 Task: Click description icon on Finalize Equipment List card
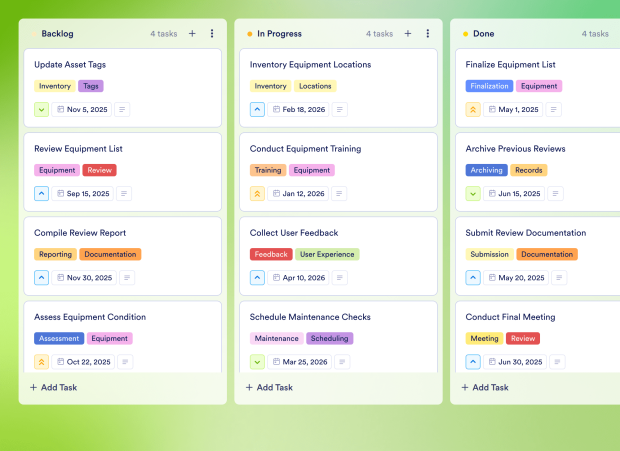coord(553,109)
